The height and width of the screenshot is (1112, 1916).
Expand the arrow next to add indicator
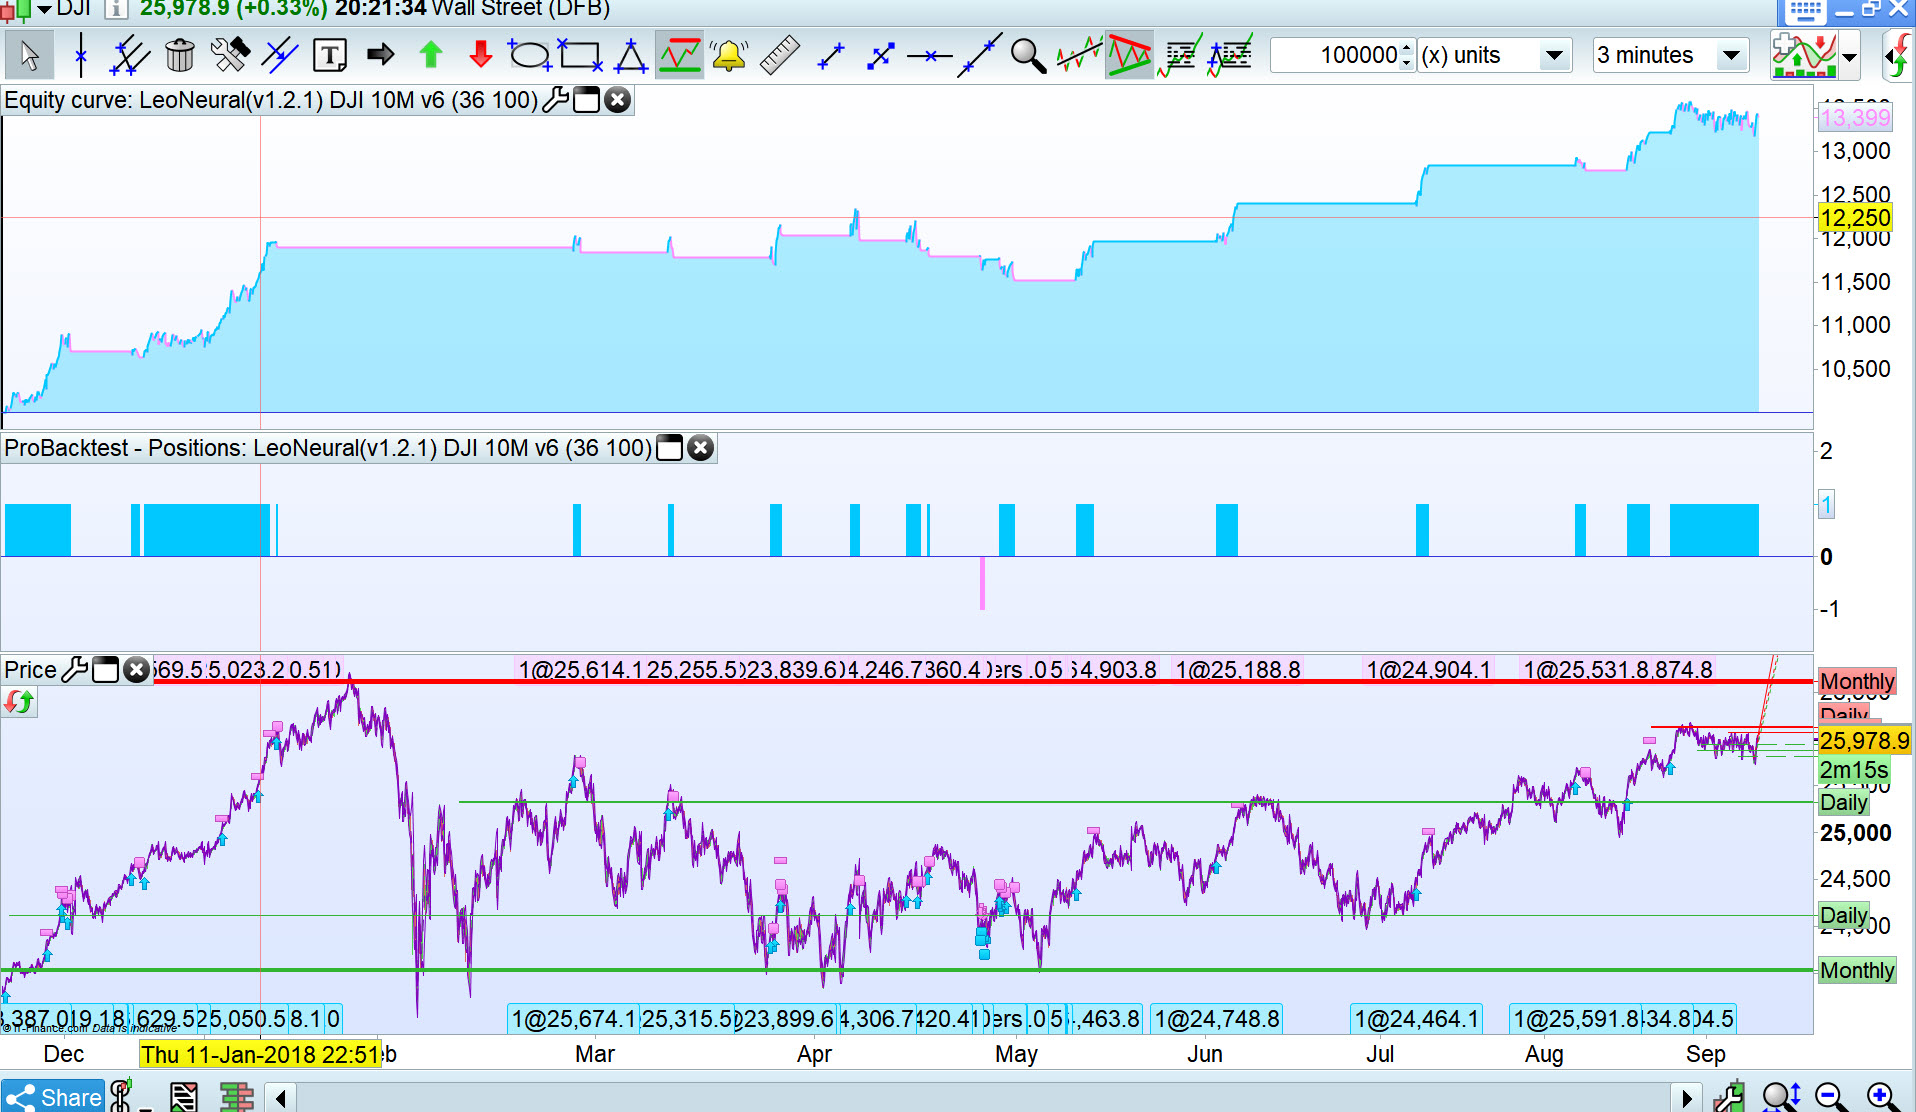click(x=1850, y=57)
